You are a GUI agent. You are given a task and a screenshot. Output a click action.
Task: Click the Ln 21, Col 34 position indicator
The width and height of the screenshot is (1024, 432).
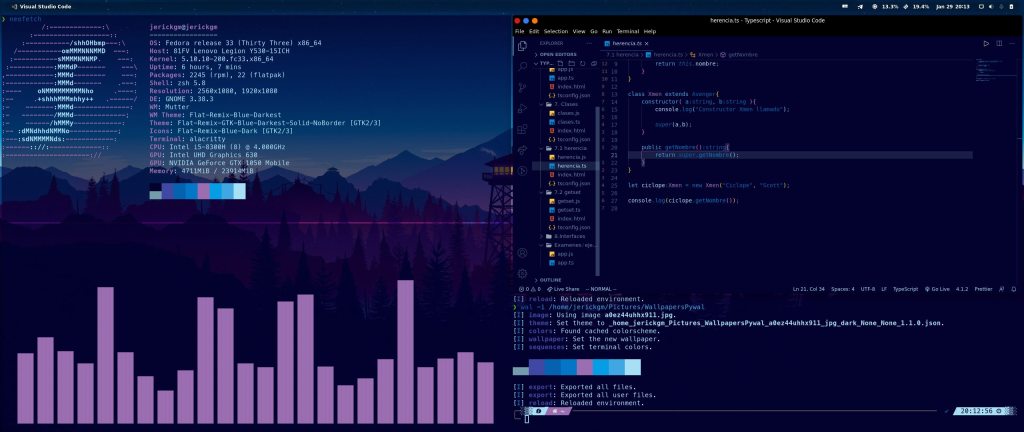tap(809, 289)
